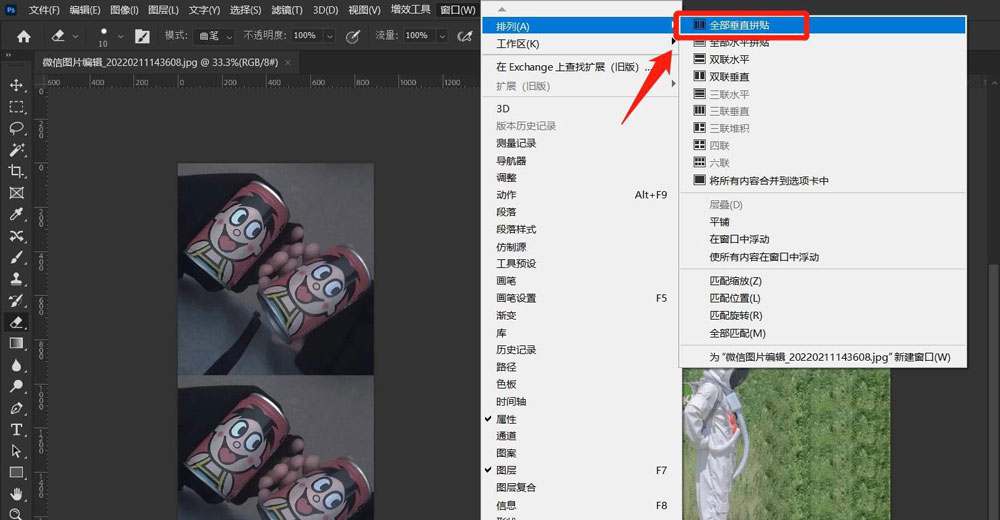
Task: Select the Move tool
Action: pyautogui.click(x=17, y=85)
